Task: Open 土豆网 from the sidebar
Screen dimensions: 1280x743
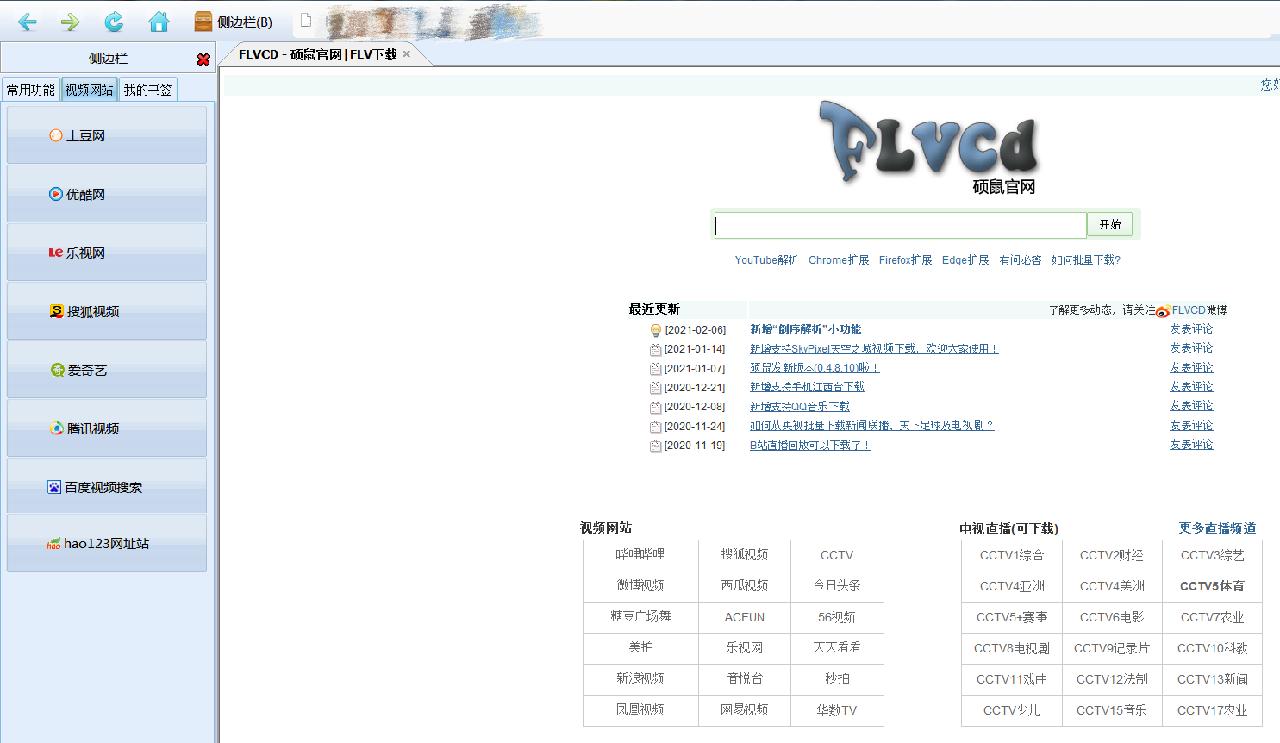Action: pos(107,134)
